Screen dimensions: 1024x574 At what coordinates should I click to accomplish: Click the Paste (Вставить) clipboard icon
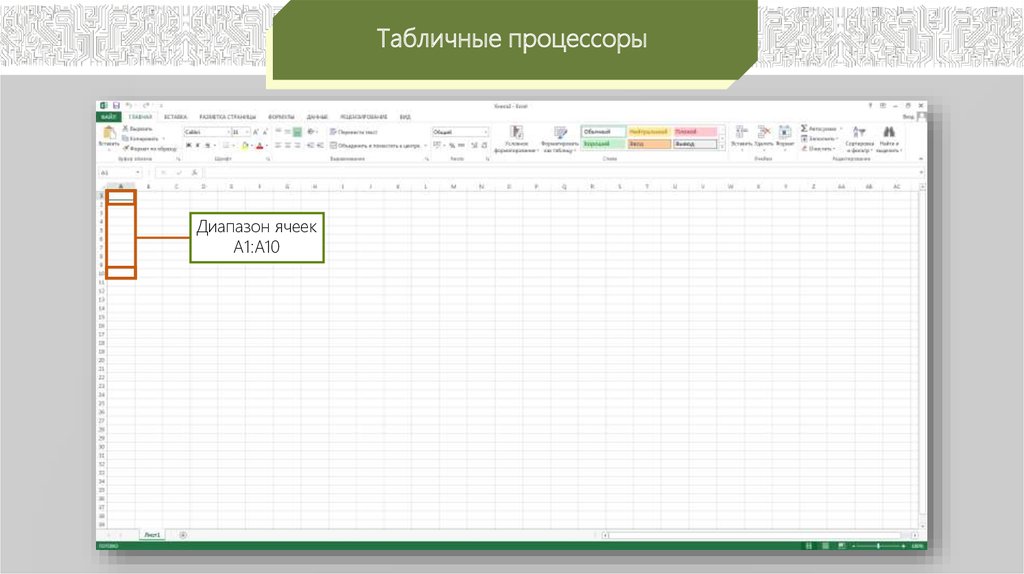pos(109,133)
